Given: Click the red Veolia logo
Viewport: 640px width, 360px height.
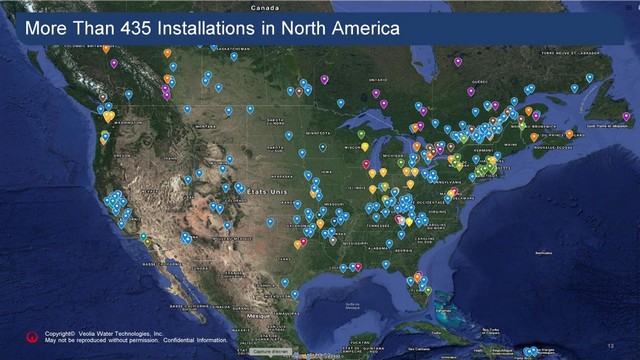Looking at the screenshot, I should (x=32, y=337).
